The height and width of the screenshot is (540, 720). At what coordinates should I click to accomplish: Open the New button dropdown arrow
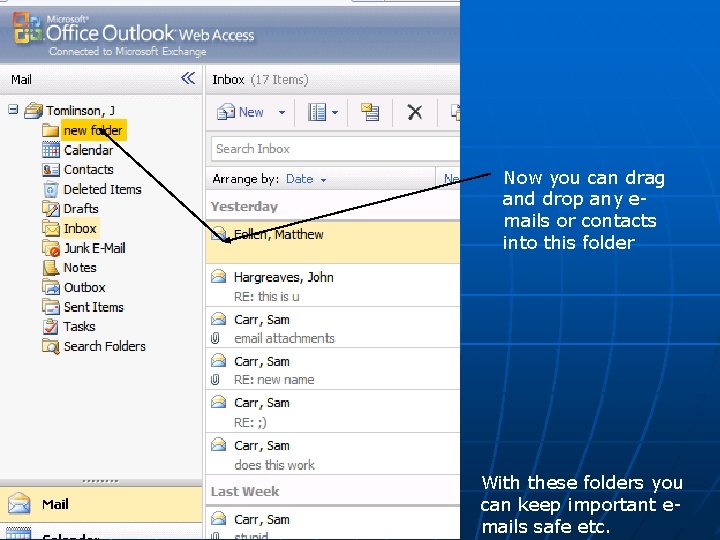281,112
